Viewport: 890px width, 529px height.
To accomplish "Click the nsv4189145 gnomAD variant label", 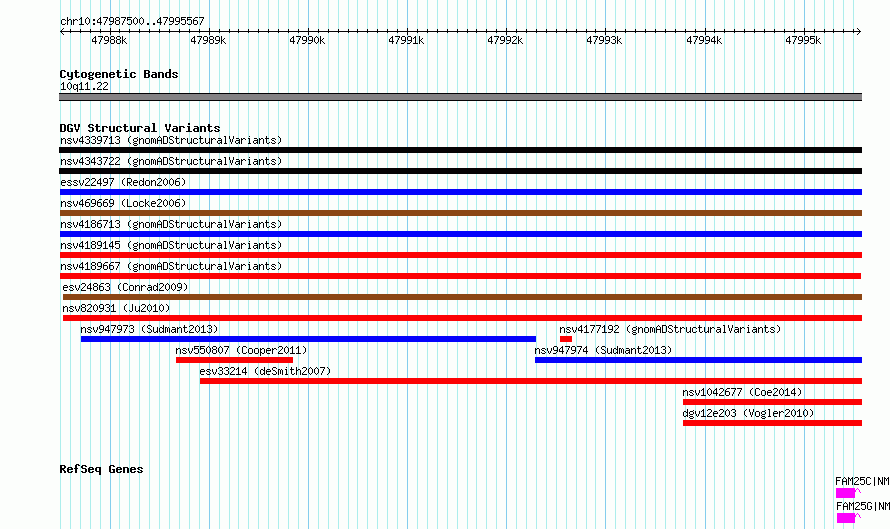I will 171,245.
